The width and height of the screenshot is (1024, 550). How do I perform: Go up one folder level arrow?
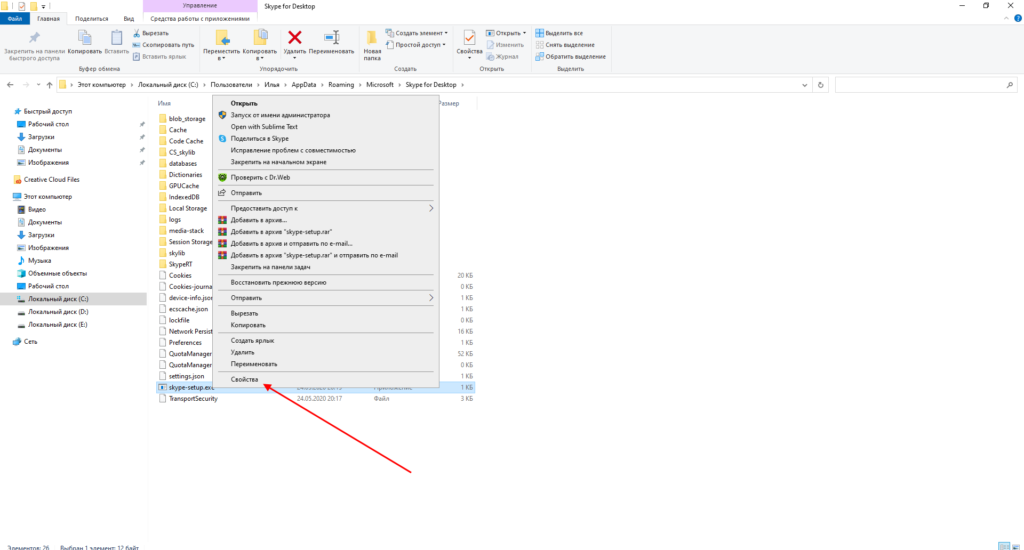pos(49,85)
